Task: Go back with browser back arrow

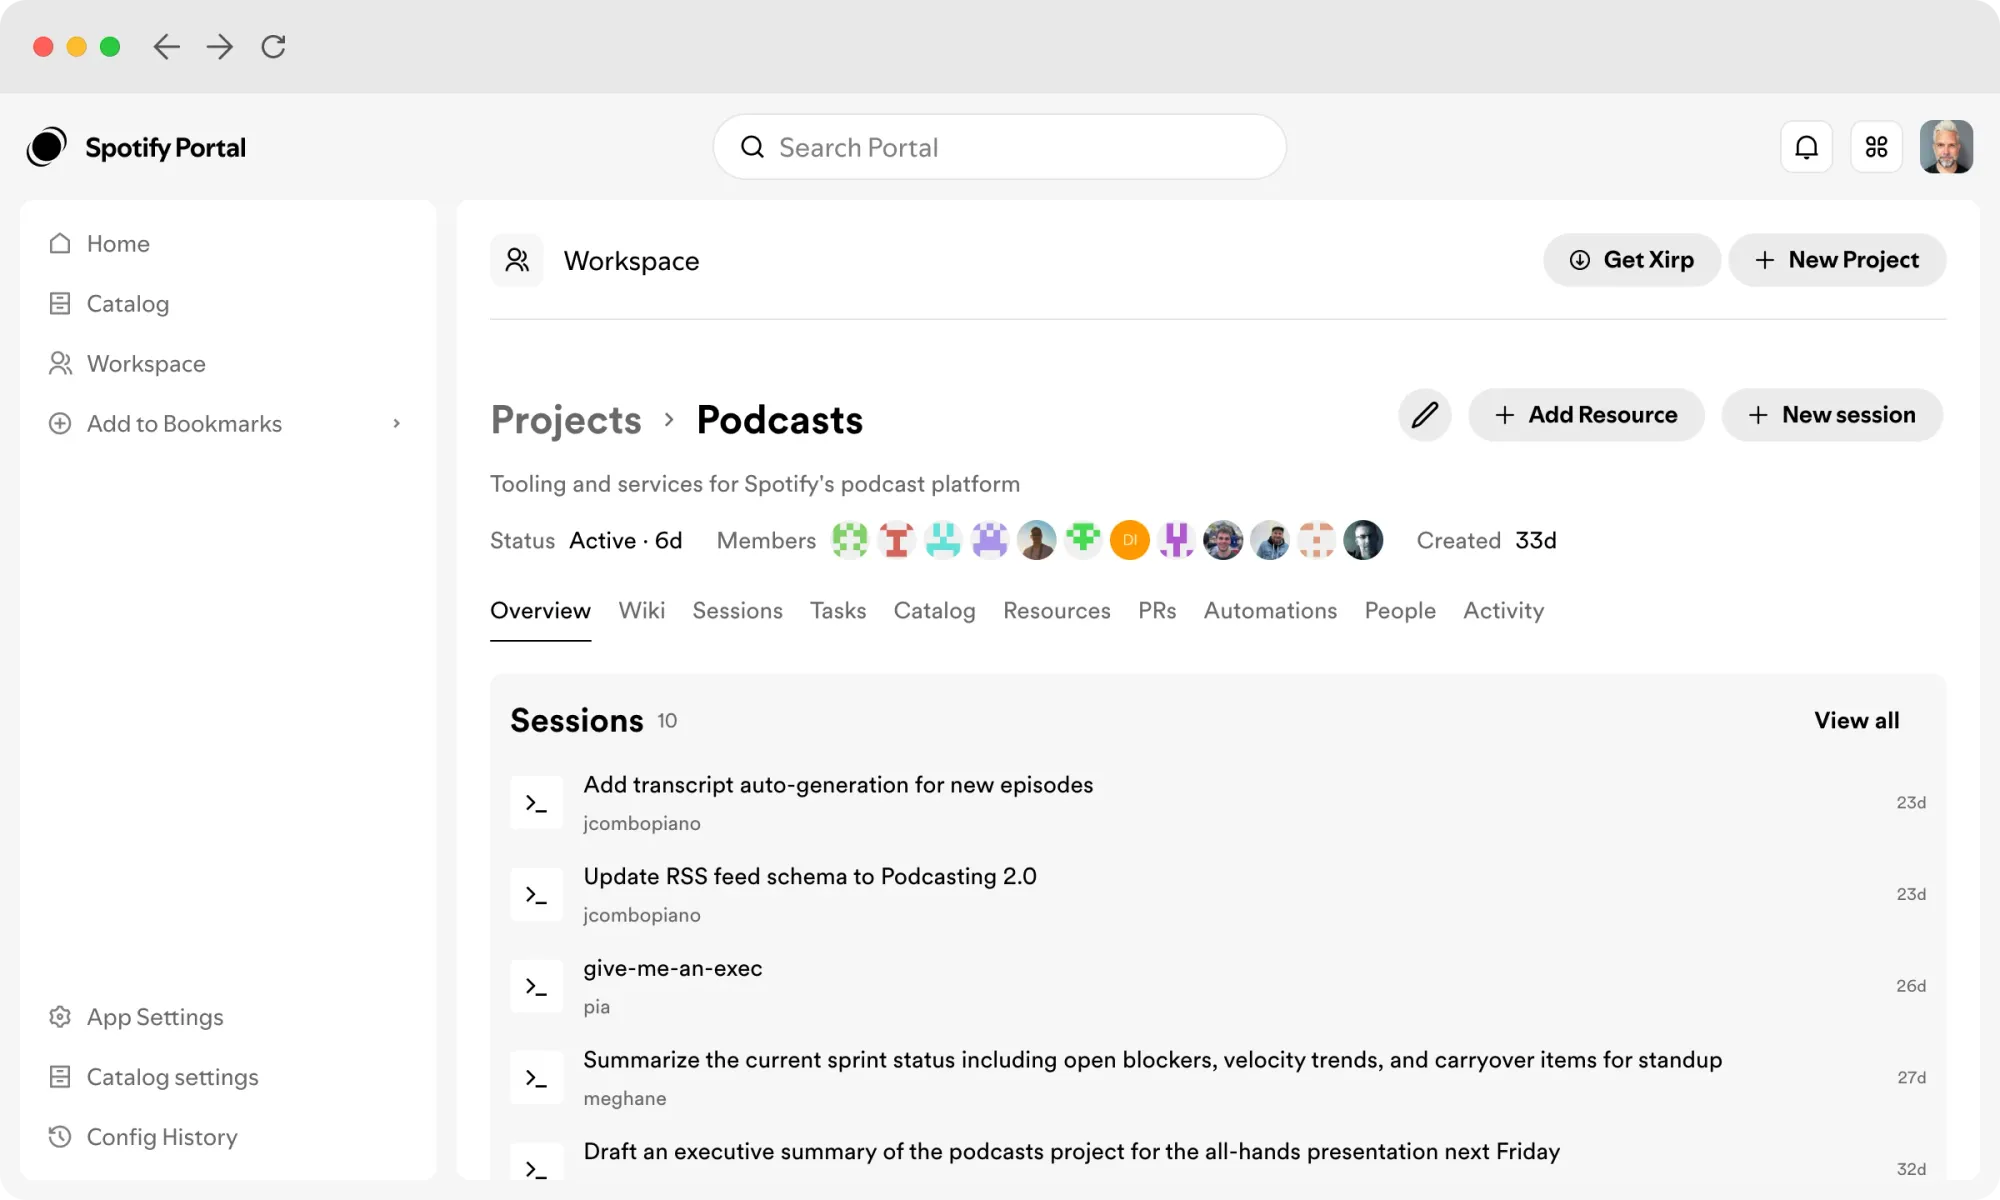Action: point(166,46)
